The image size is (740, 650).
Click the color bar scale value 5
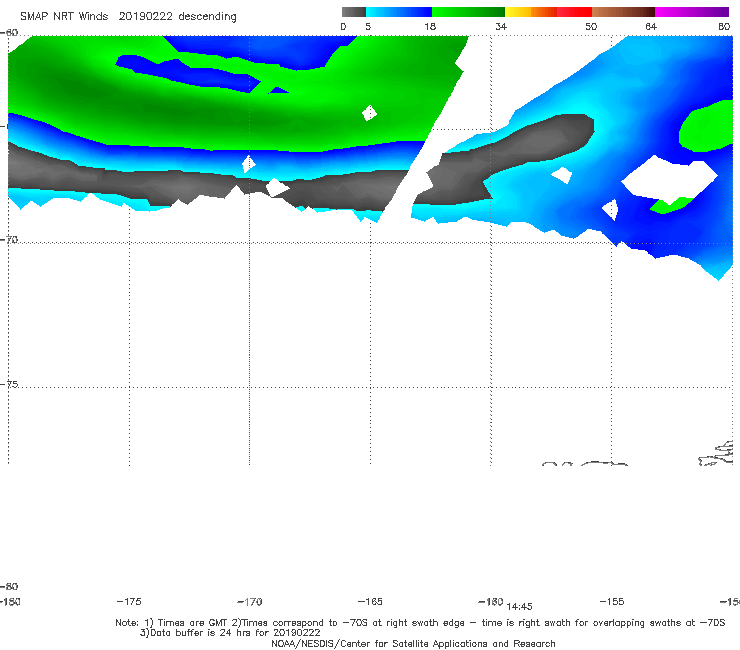pyautogui.click(x=368, y=27)
